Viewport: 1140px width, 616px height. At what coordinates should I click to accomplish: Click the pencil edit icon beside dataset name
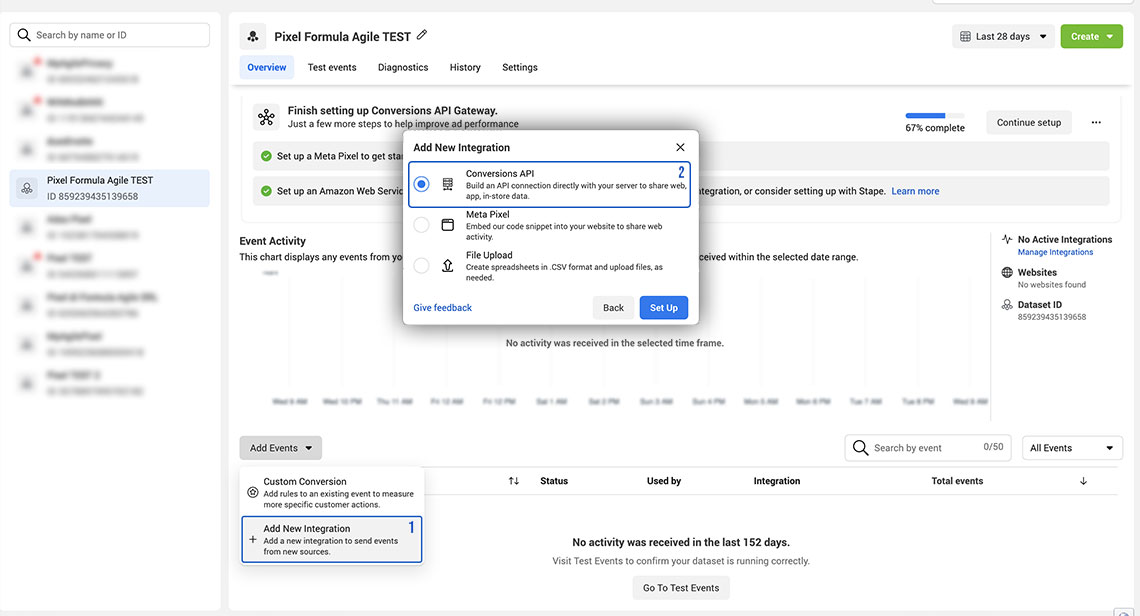coord(422,35)
